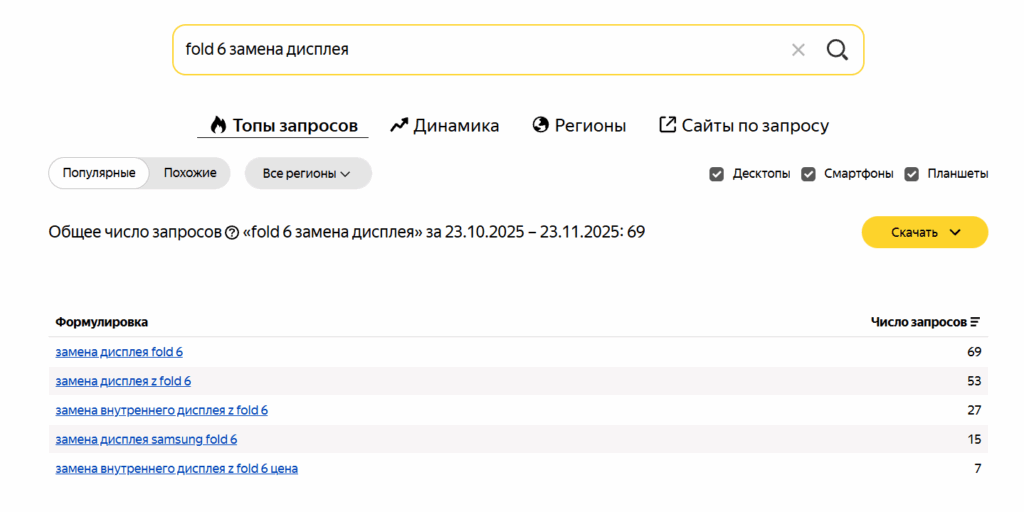Viewport: 1024px width, 512px height.
Task: Click the sort icon beside Число запросов
Action: click(x=975, y=322)
